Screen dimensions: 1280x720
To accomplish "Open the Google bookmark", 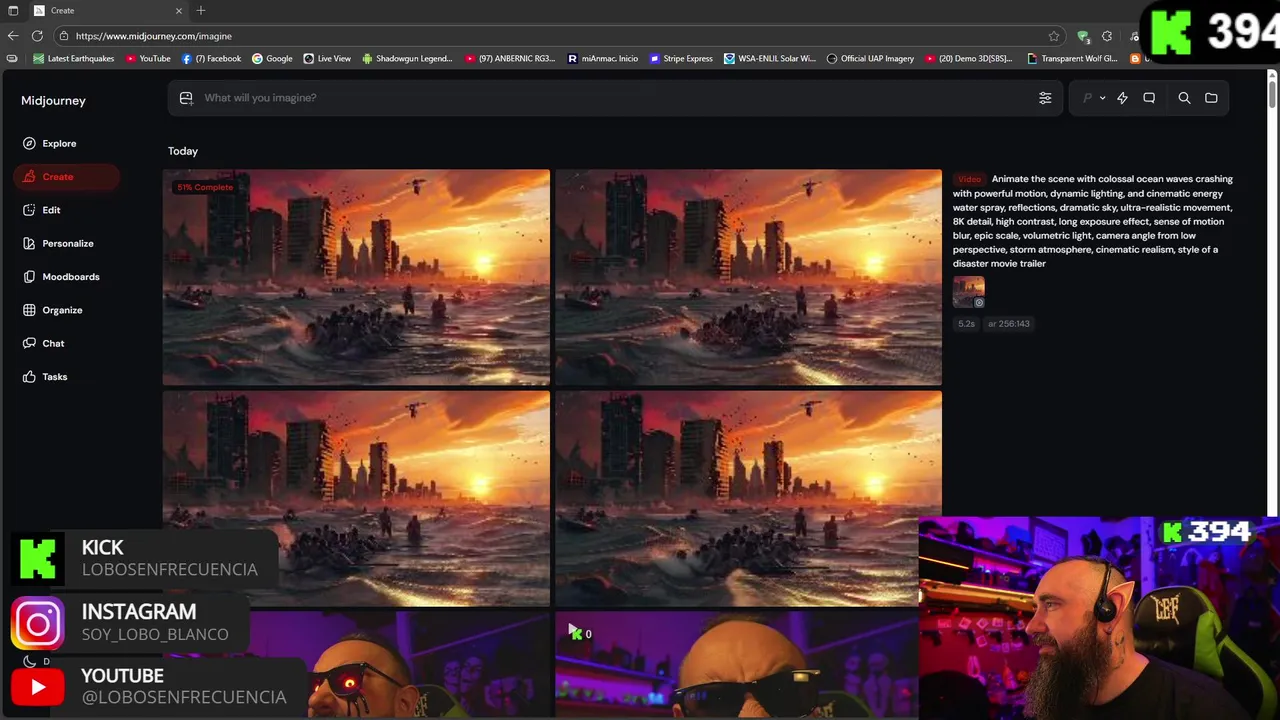I will click(272, 59).
